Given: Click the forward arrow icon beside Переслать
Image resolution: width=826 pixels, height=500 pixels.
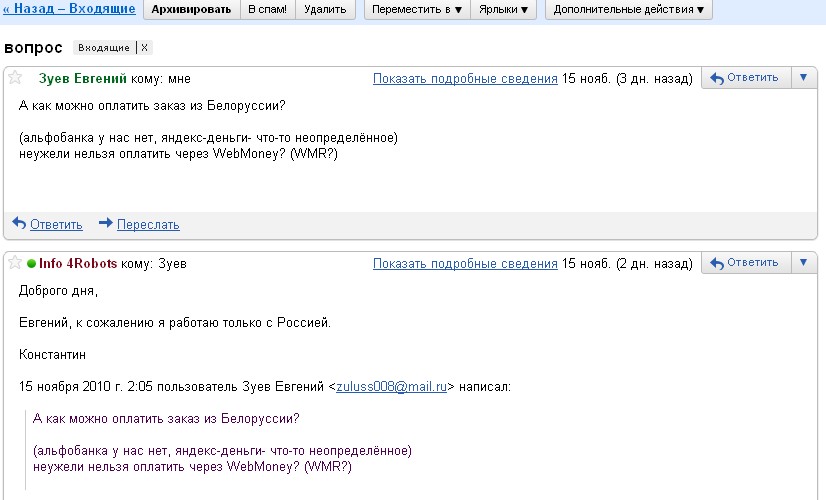Looking at the screenshot, I should [x=105, y=223].
